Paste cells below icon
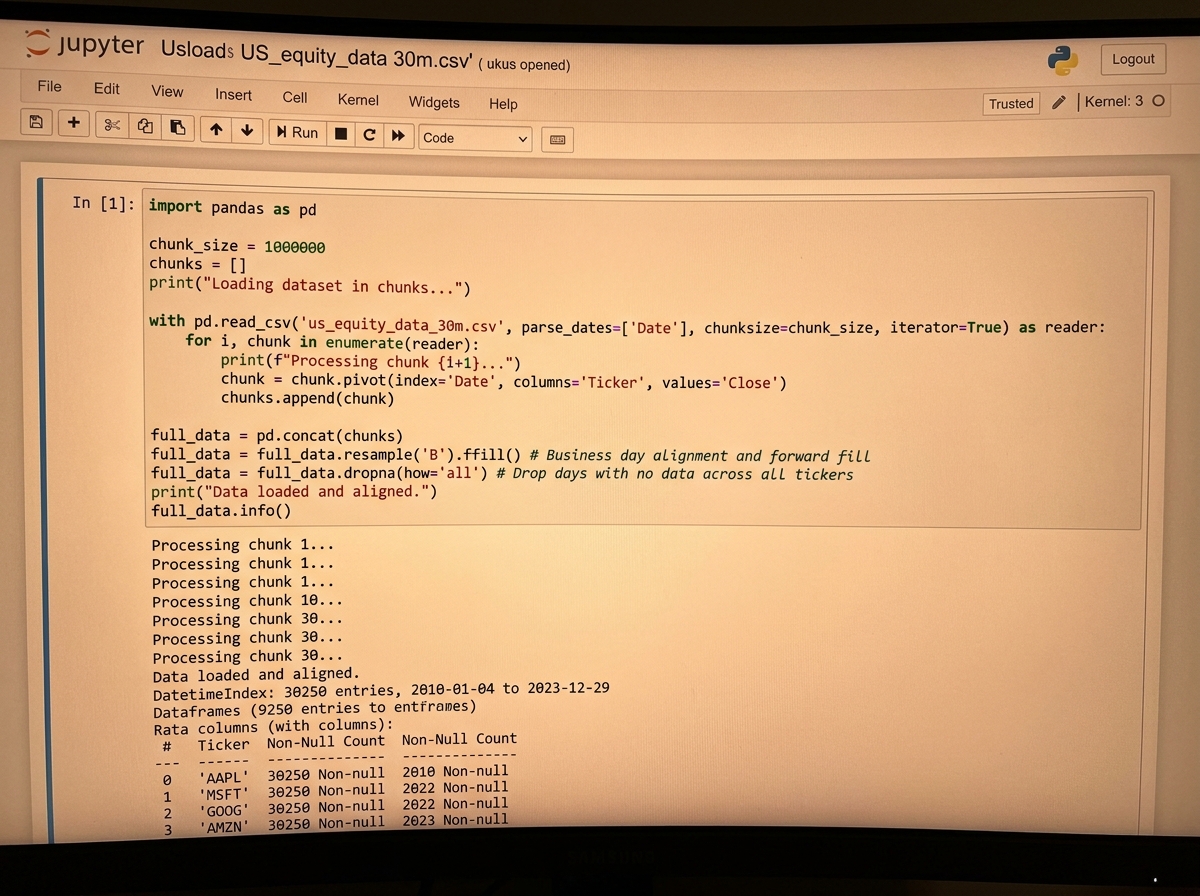This screenshot has width=1200, height=896. pyautogui.click(x=177, y=127)
